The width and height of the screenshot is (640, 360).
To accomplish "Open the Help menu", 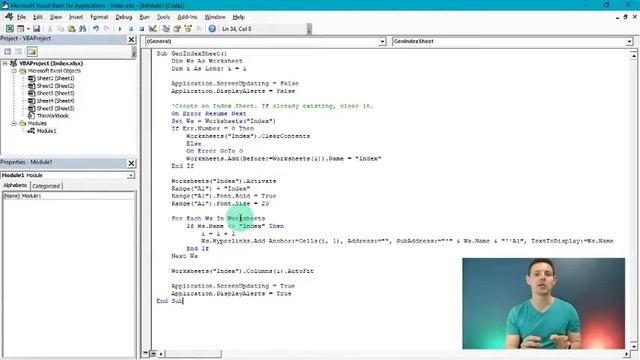I will point(238,17).
